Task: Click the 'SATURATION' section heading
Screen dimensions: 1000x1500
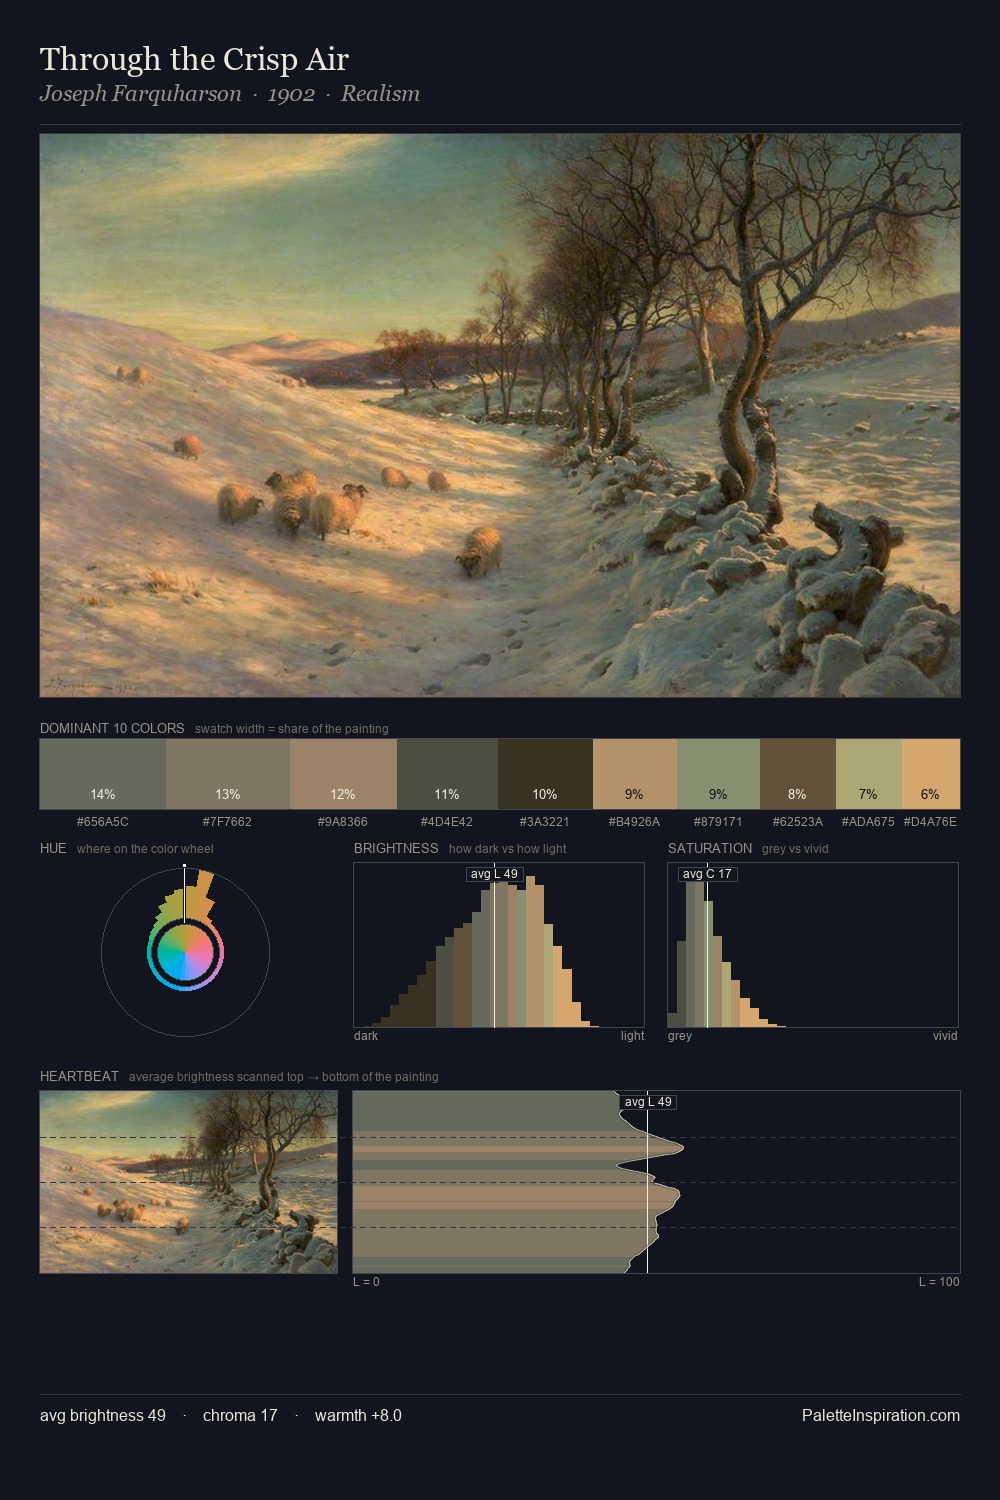Action: coord(710,848)
